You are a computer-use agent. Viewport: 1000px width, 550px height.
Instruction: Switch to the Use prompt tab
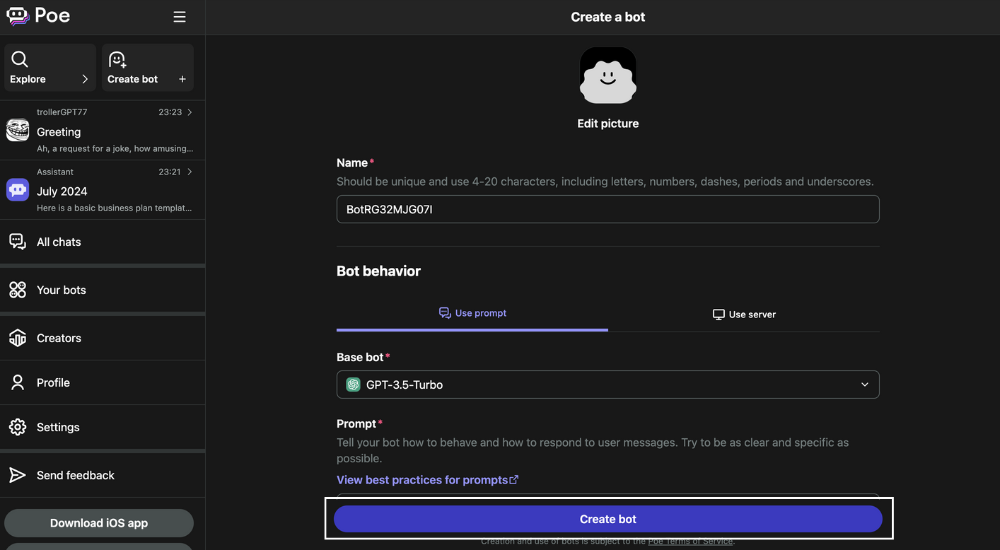click(x=472, y=313)
